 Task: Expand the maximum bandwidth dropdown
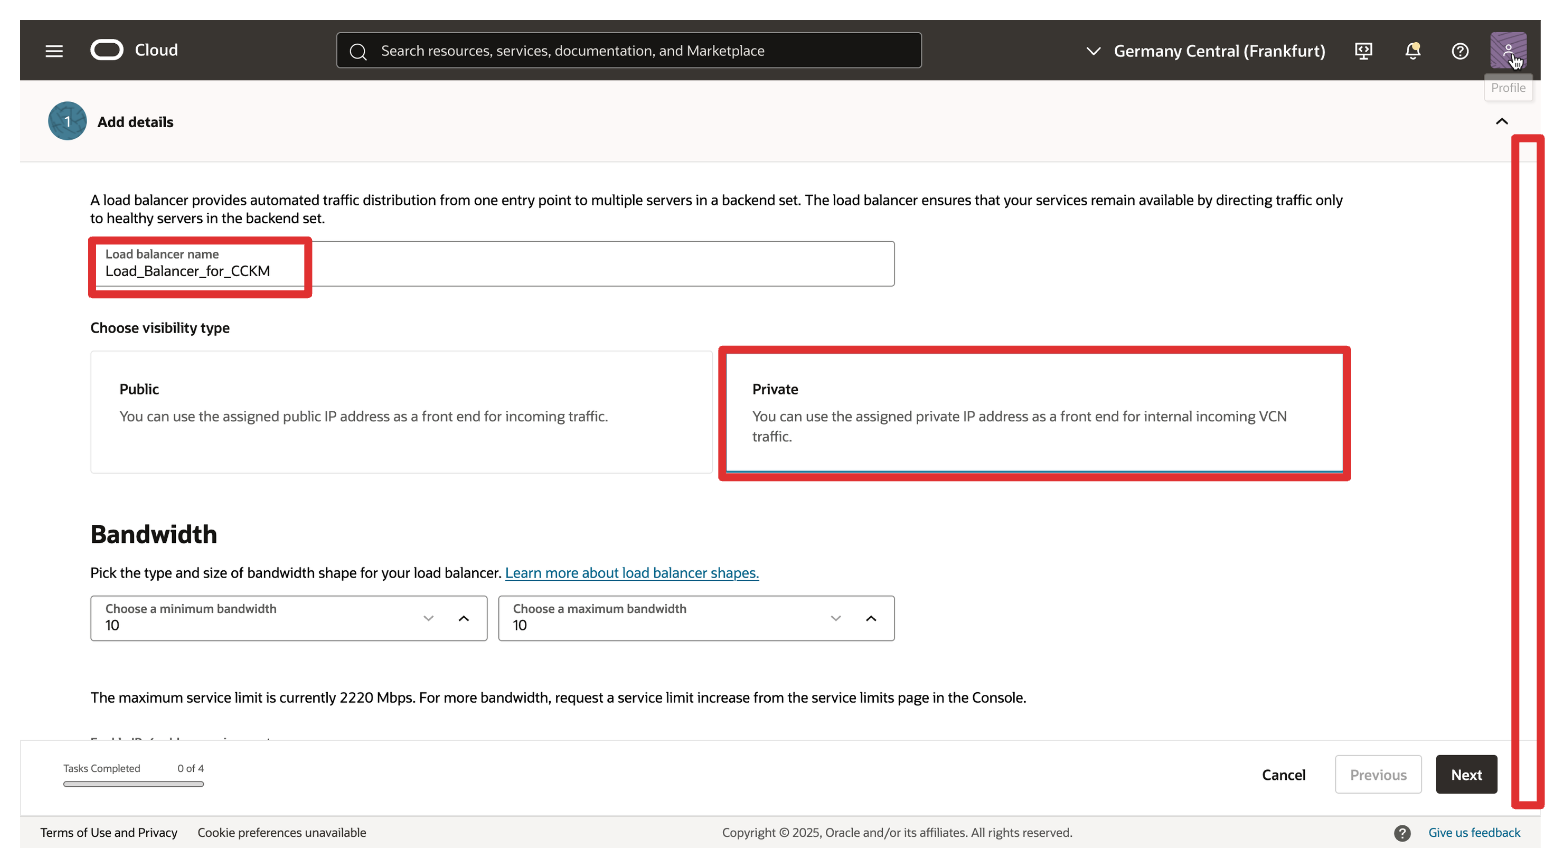836,618
